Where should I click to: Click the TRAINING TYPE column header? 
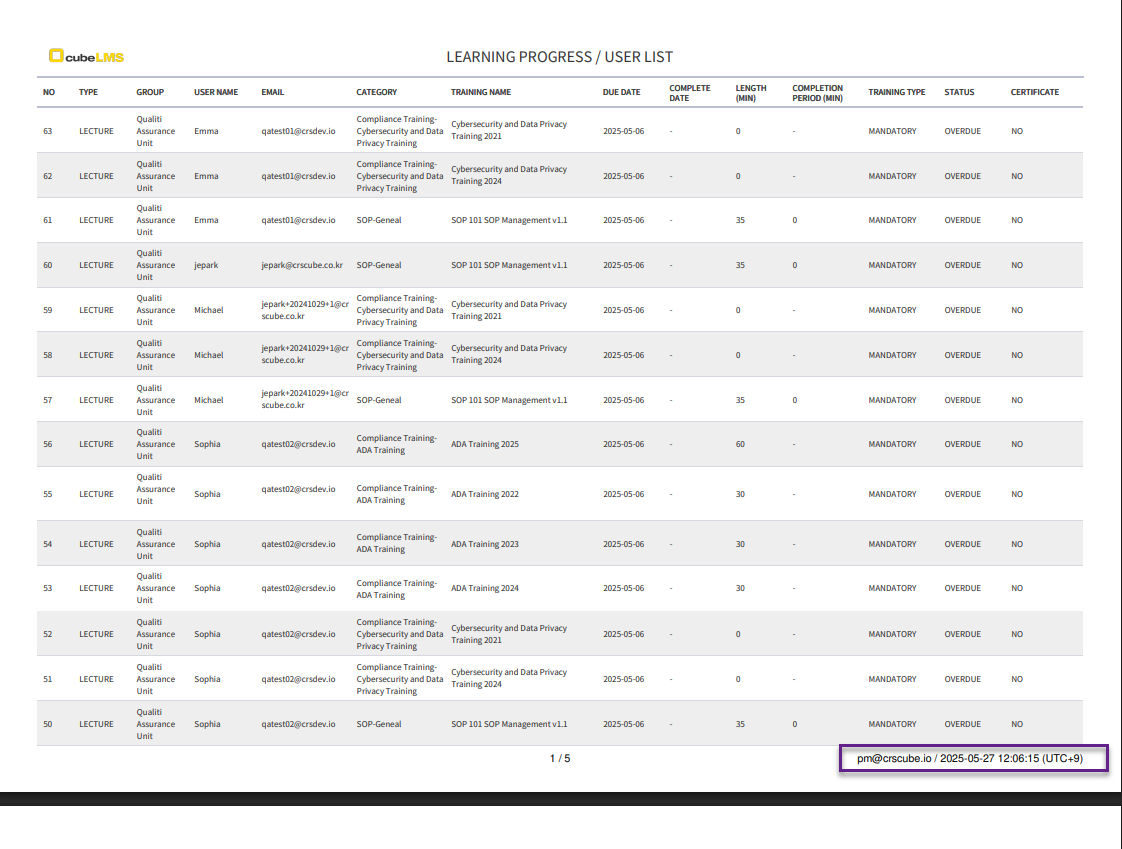[x=896, y=92]
